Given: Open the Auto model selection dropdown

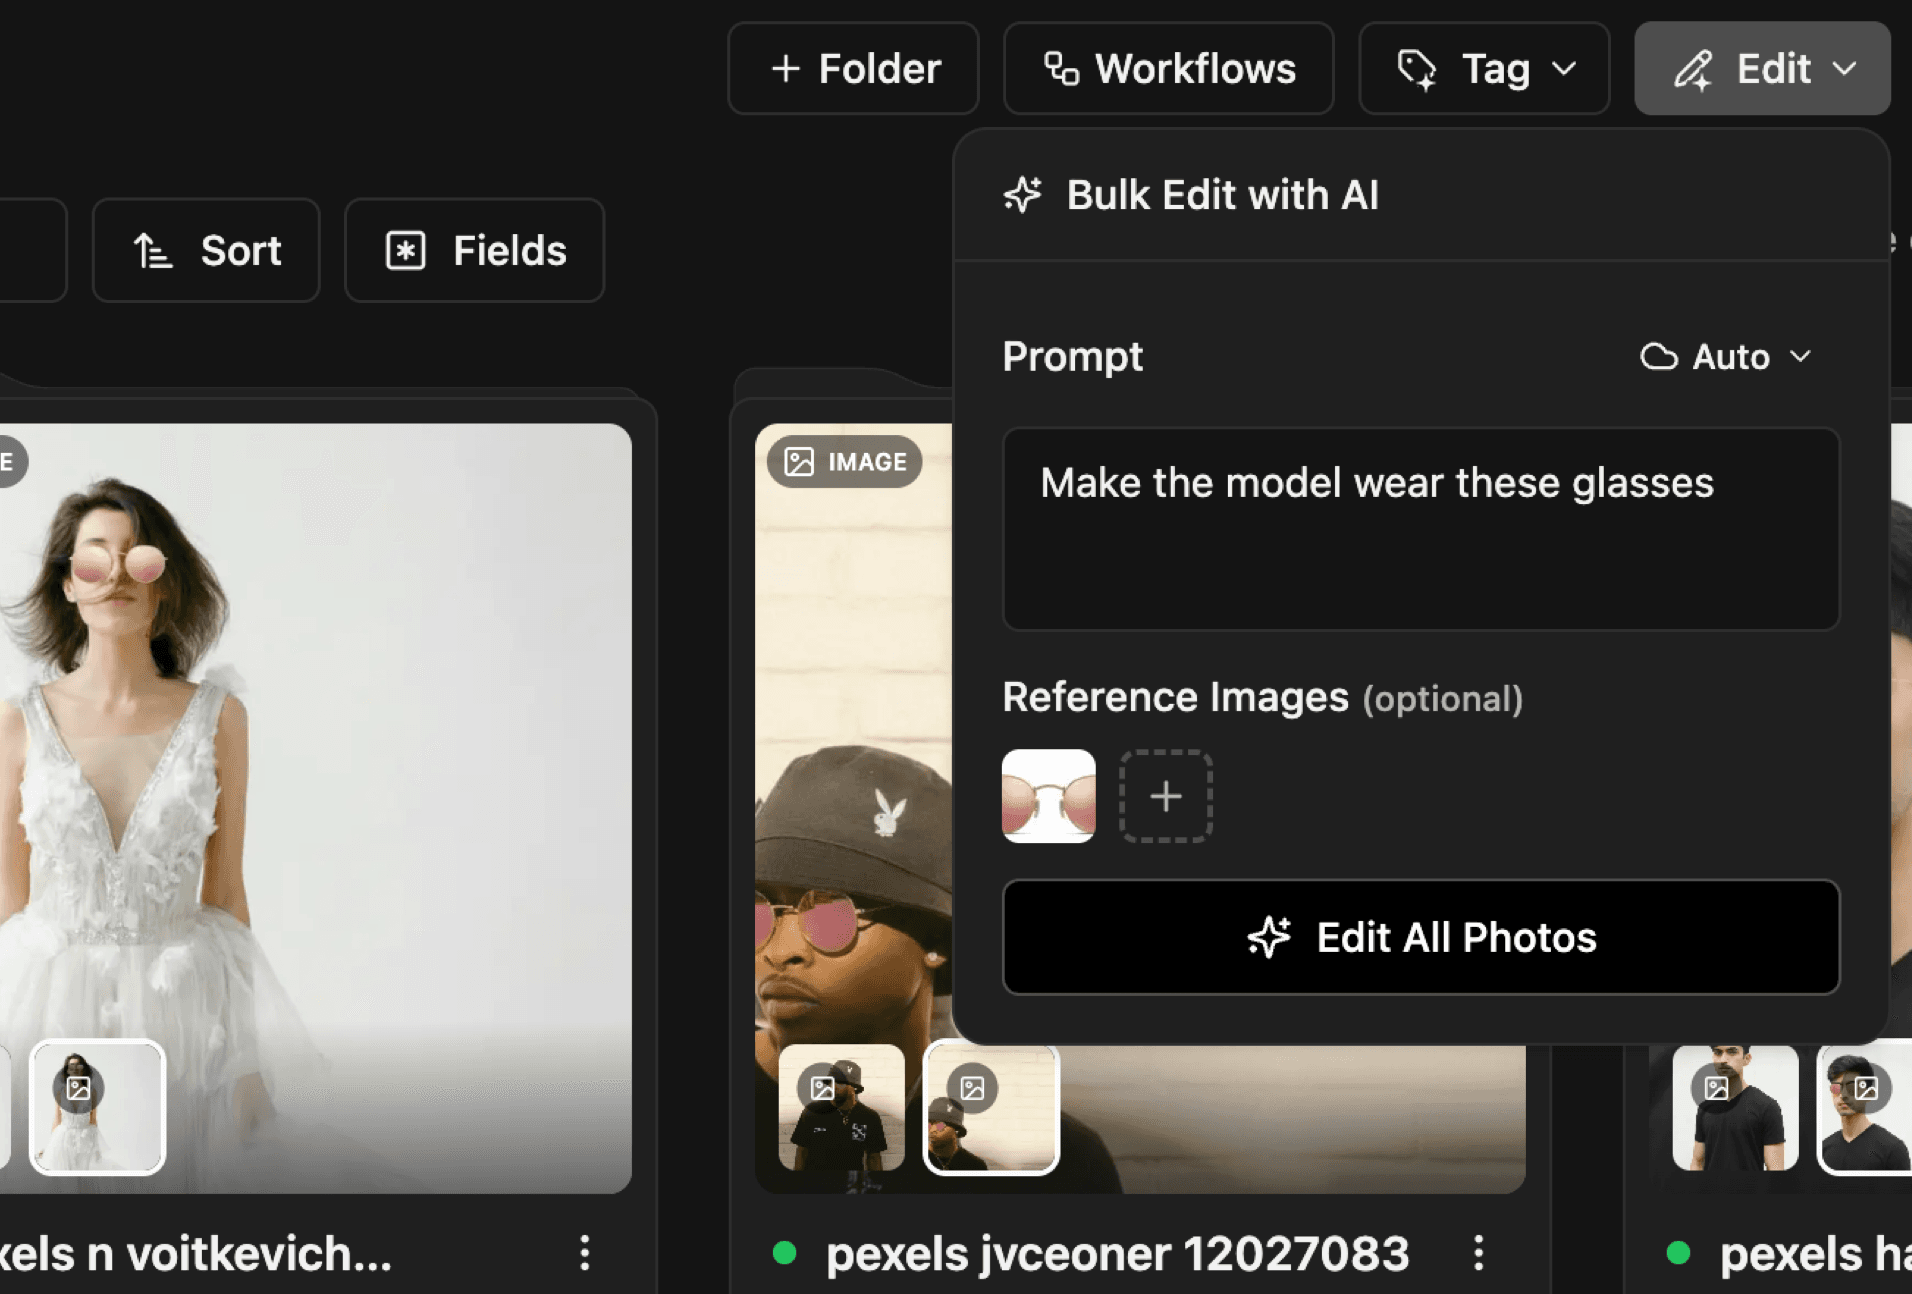Looking at the screenshot, I should tap(1726, 357).
